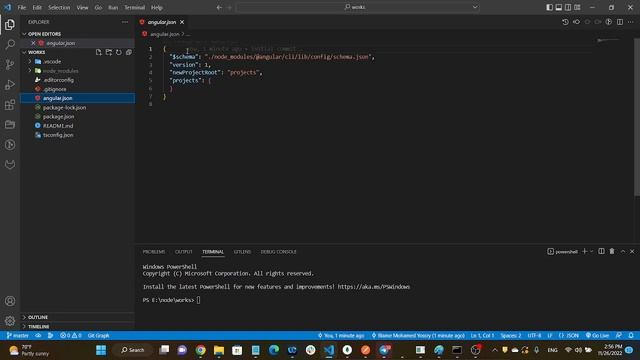Maximize the panel with chevron up
The height and width of the screenshot is (360, 640).
tap(623, 251)
